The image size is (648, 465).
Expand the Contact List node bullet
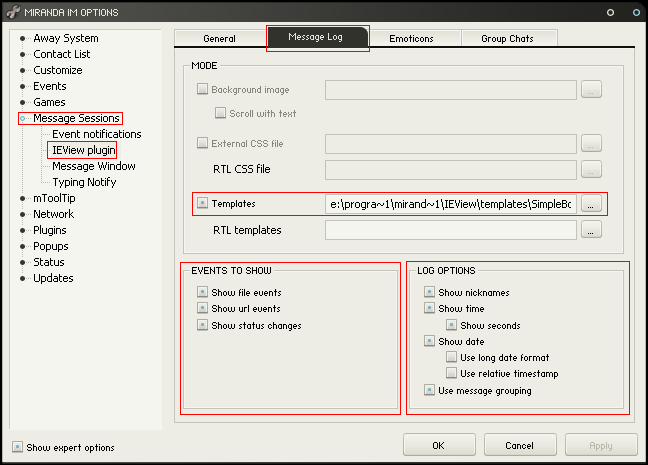coord(23,55)
